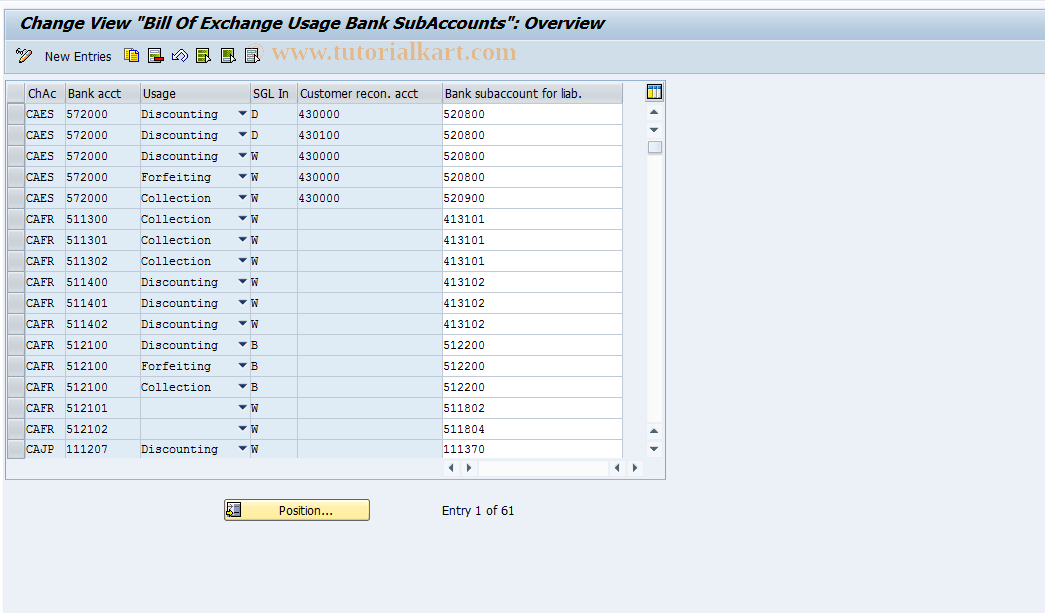The image size is (1045, 613).
Task: Click the Delete entry toolbar icon
Action: click(x=155, y=55)
